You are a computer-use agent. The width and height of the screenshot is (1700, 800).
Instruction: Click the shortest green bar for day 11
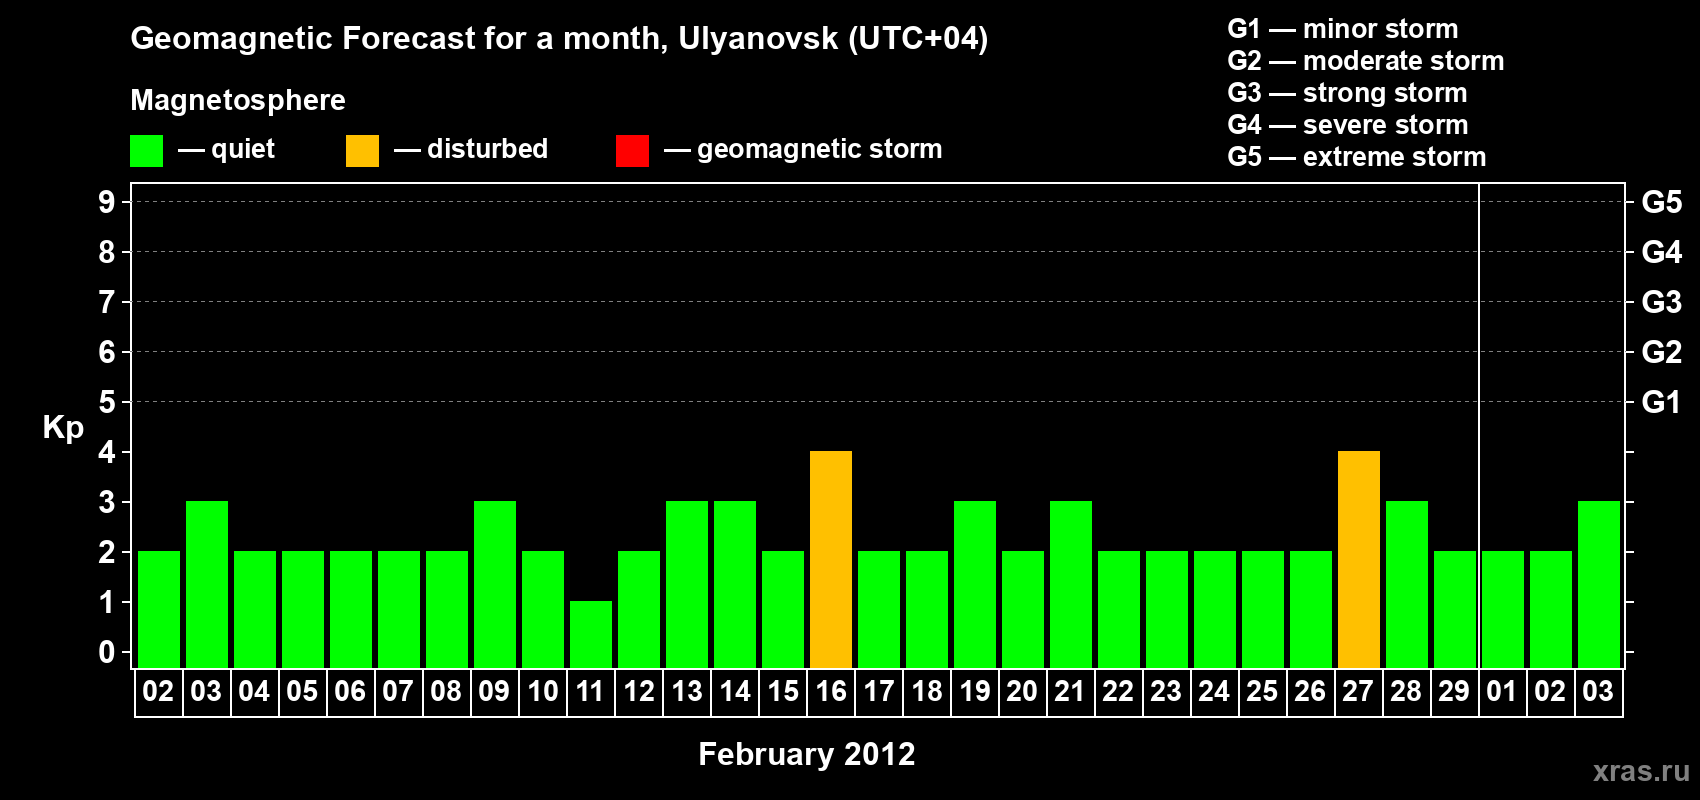click(591, 634)
